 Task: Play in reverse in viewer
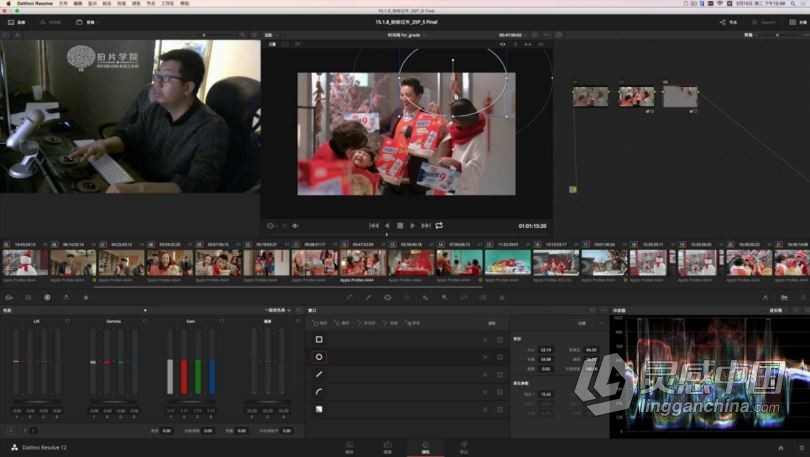[x=387, y=226]
